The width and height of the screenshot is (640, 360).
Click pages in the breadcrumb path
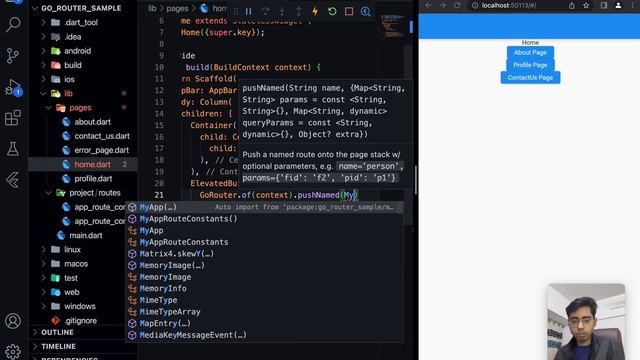177,8
